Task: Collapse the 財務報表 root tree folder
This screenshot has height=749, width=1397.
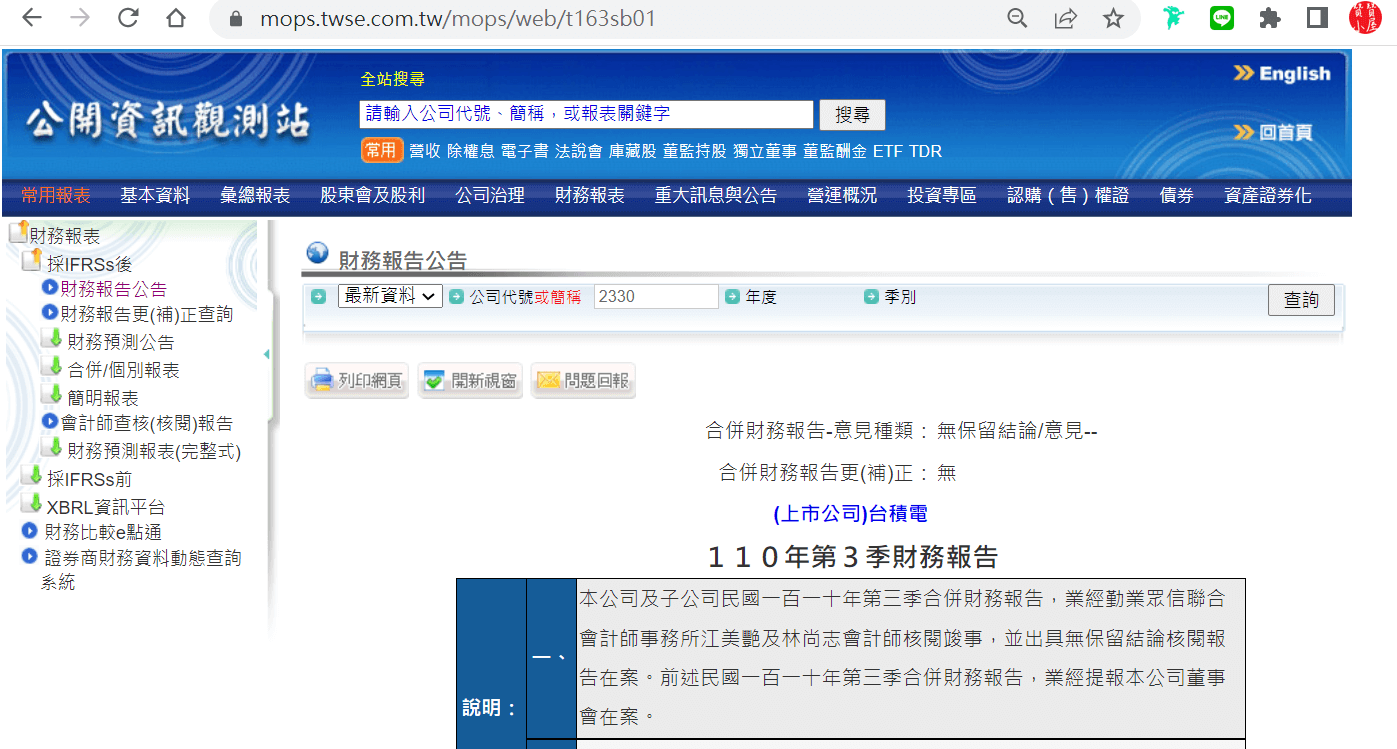Action: click(18, 233)
